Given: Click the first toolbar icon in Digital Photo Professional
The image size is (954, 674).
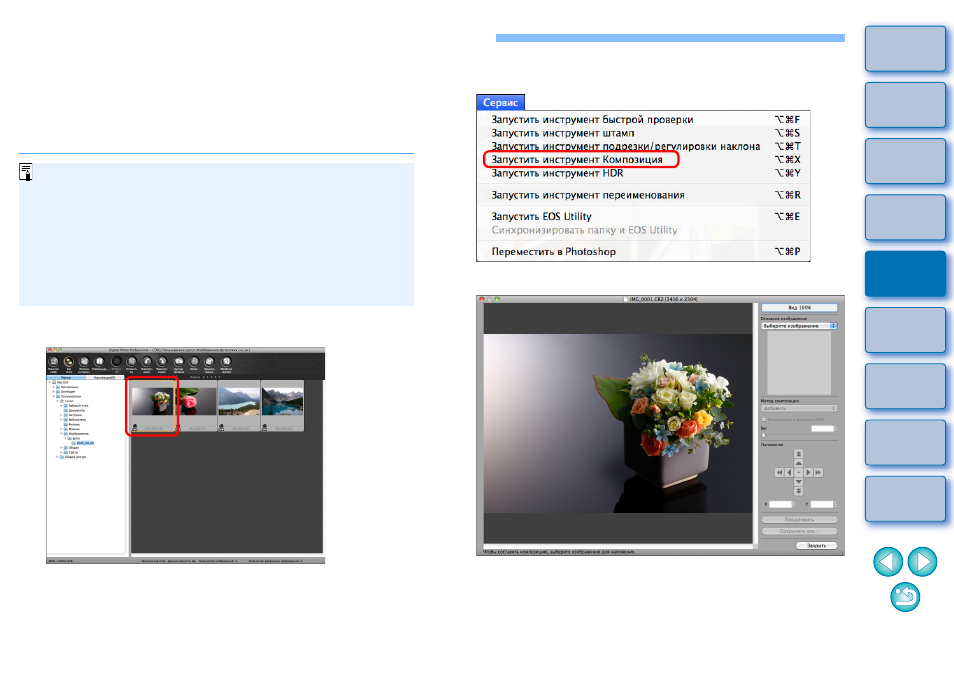Looking at the screenshot, I should click(54, 361).
